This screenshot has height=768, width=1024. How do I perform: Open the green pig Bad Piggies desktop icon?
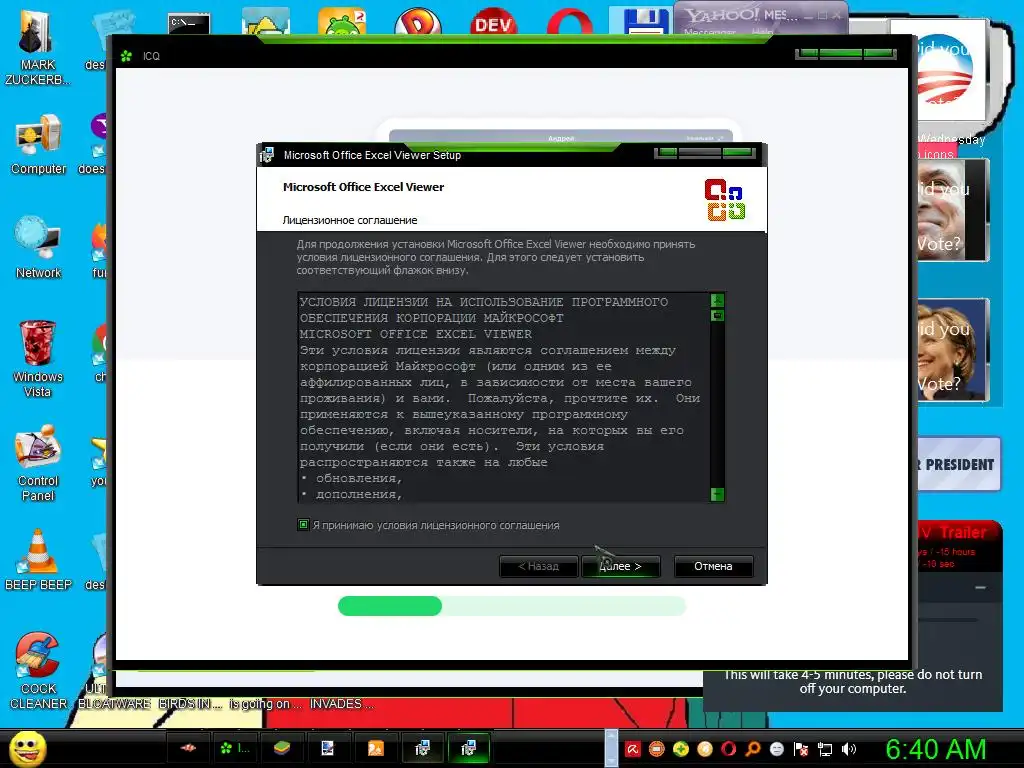click(x=342, y=22)
